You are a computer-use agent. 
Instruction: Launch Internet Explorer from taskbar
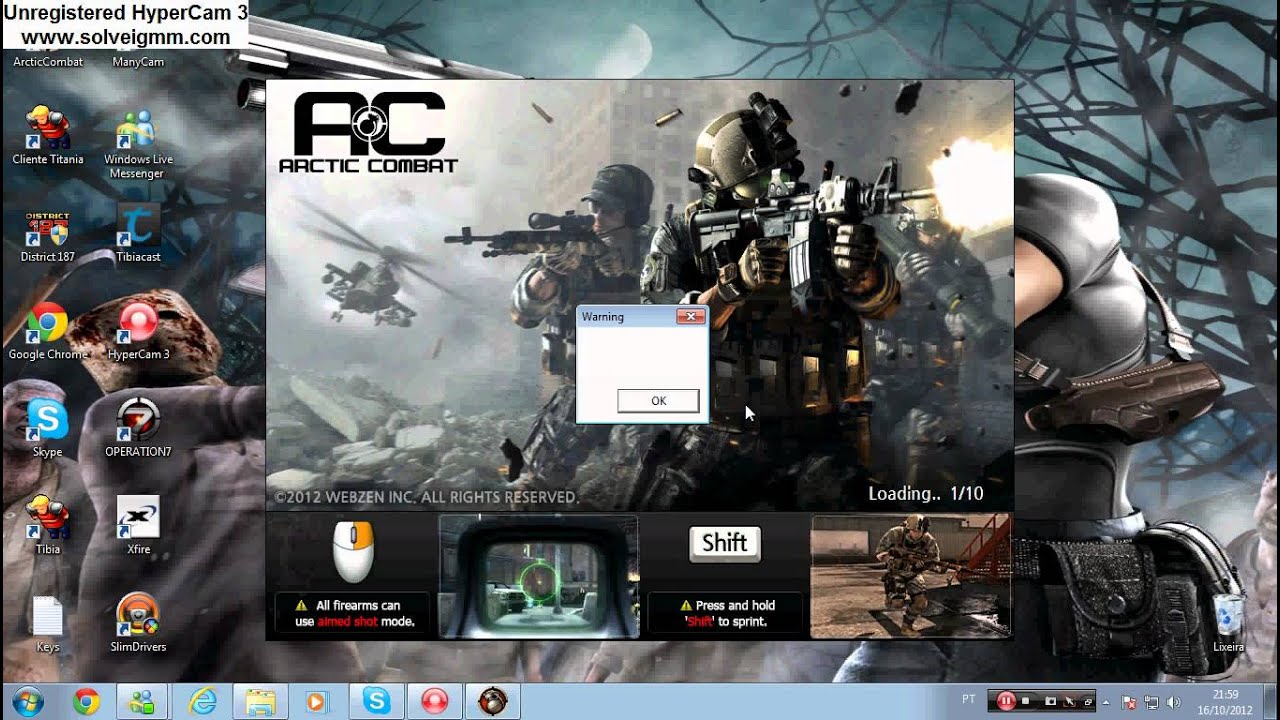click(203, 701)
